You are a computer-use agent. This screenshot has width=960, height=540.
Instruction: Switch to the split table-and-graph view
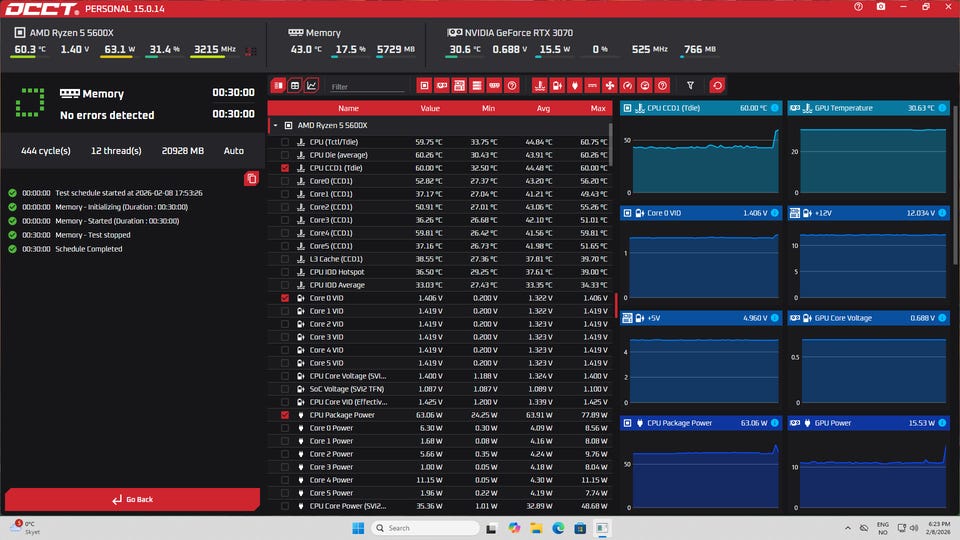click(279, 86)
